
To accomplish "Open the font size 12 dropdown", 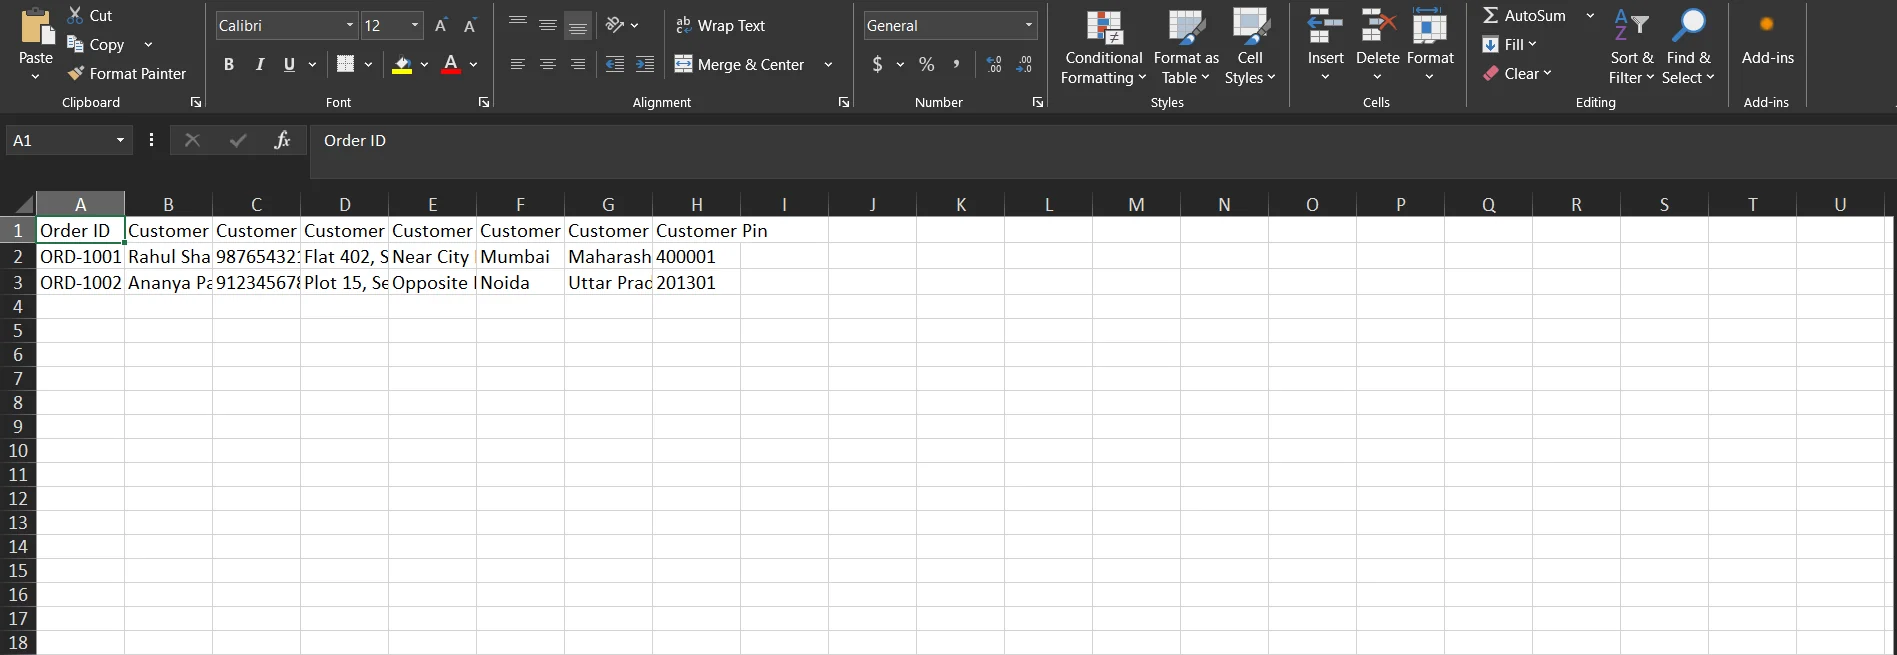I will (415, 26).
